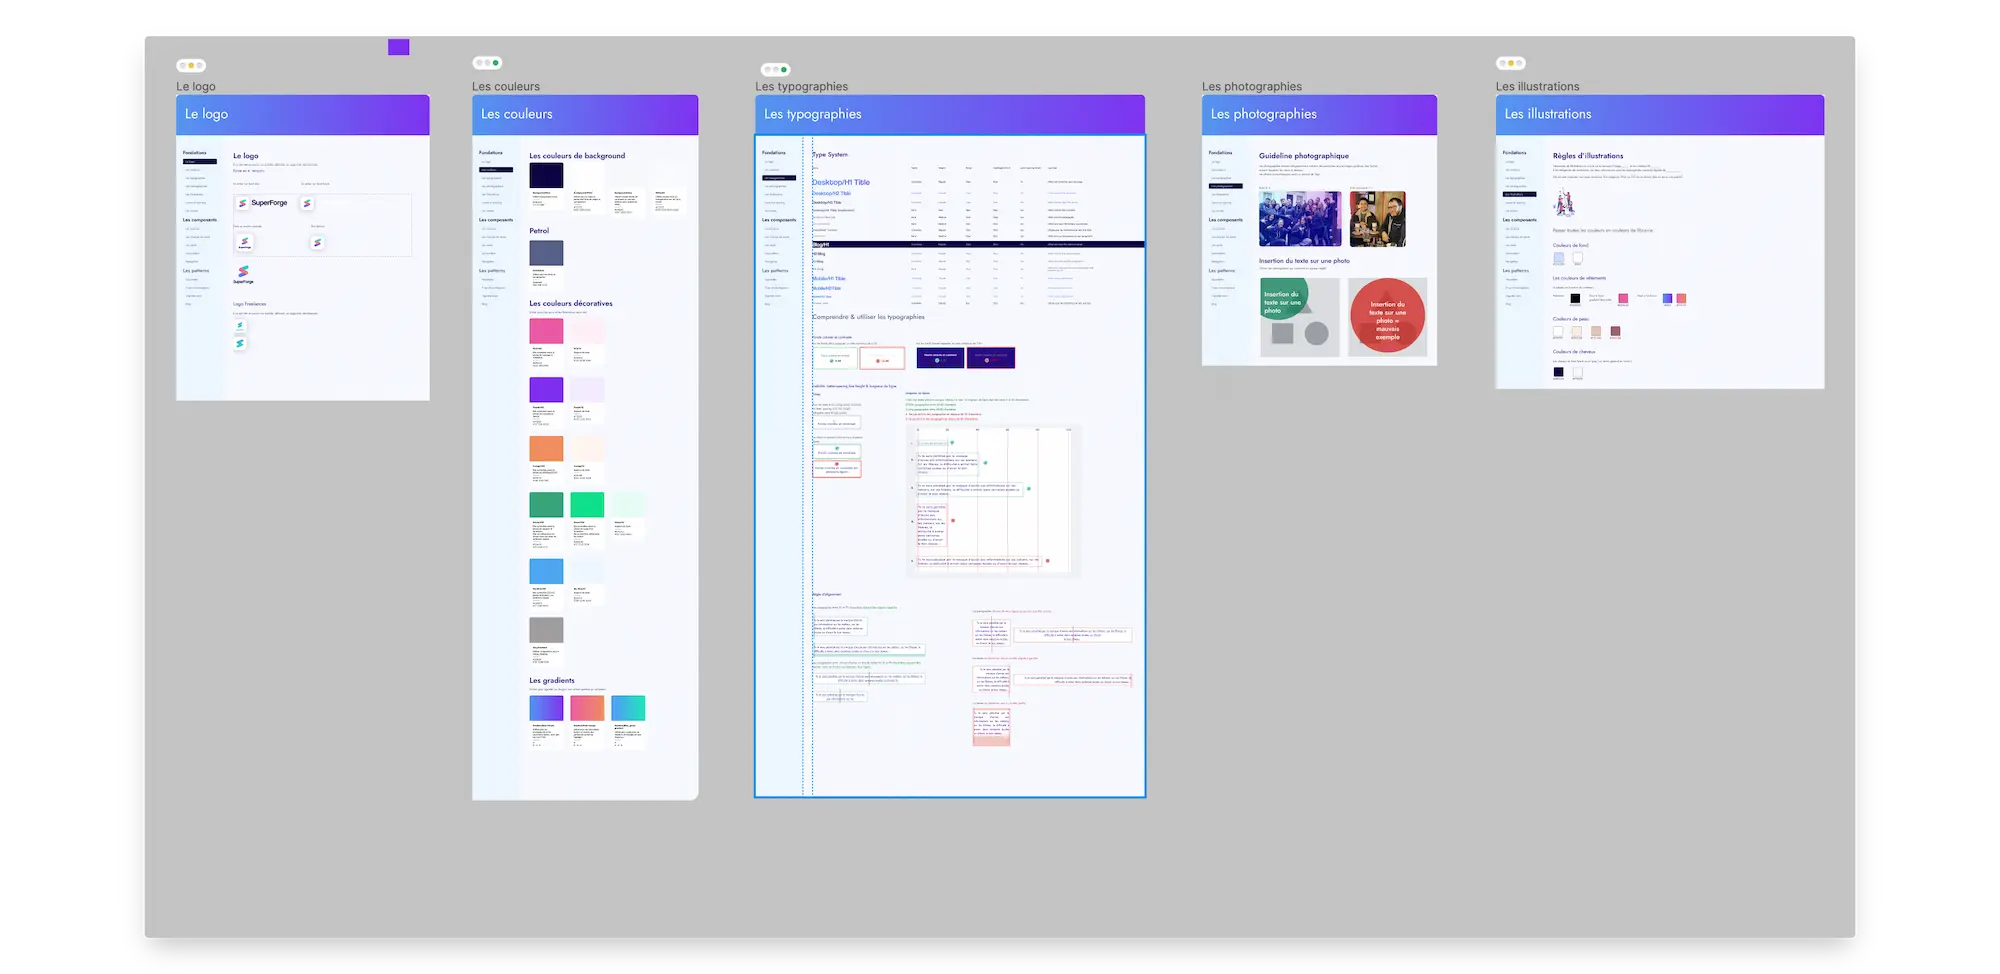Pick the dark green decorative swatch
This screenshot has height=974, width=2000.
[x=546, y=505]
